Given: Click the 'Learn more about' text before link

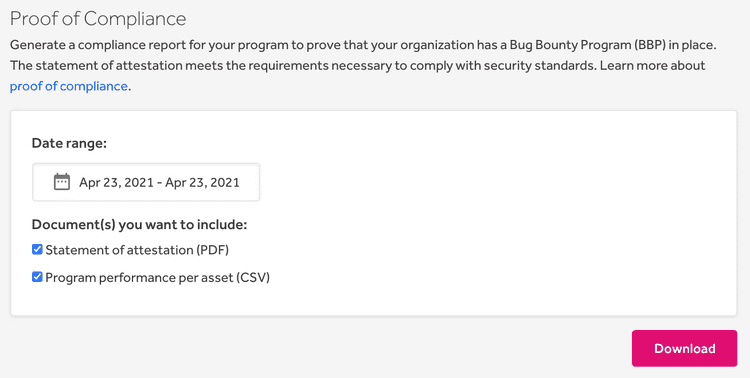Looking at the screenshot, I should pos(652,66).
